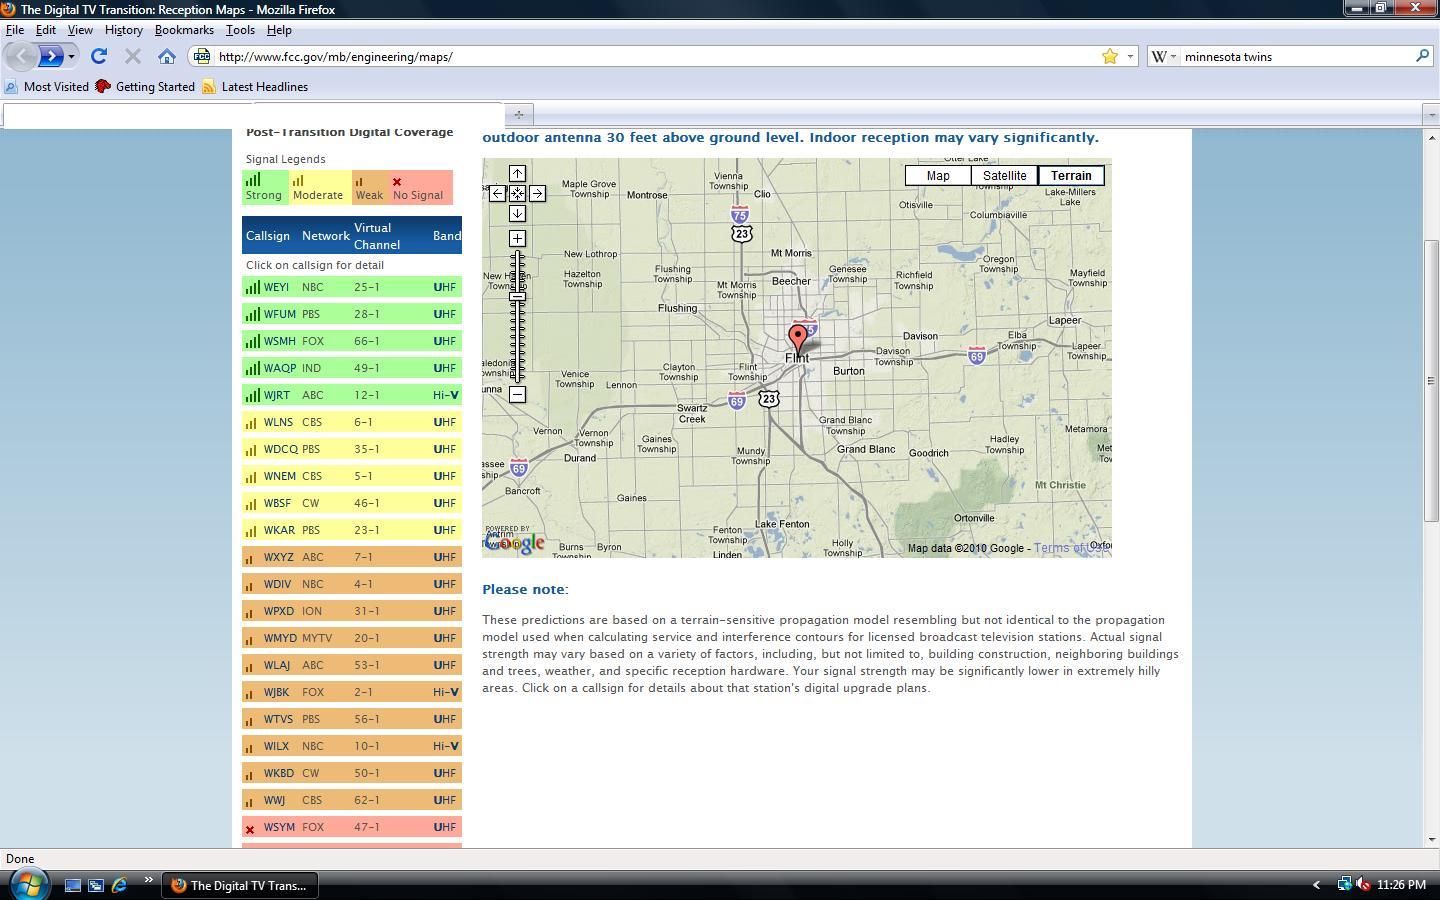
Task: Open the Tools menu
Action: [240, 30]
